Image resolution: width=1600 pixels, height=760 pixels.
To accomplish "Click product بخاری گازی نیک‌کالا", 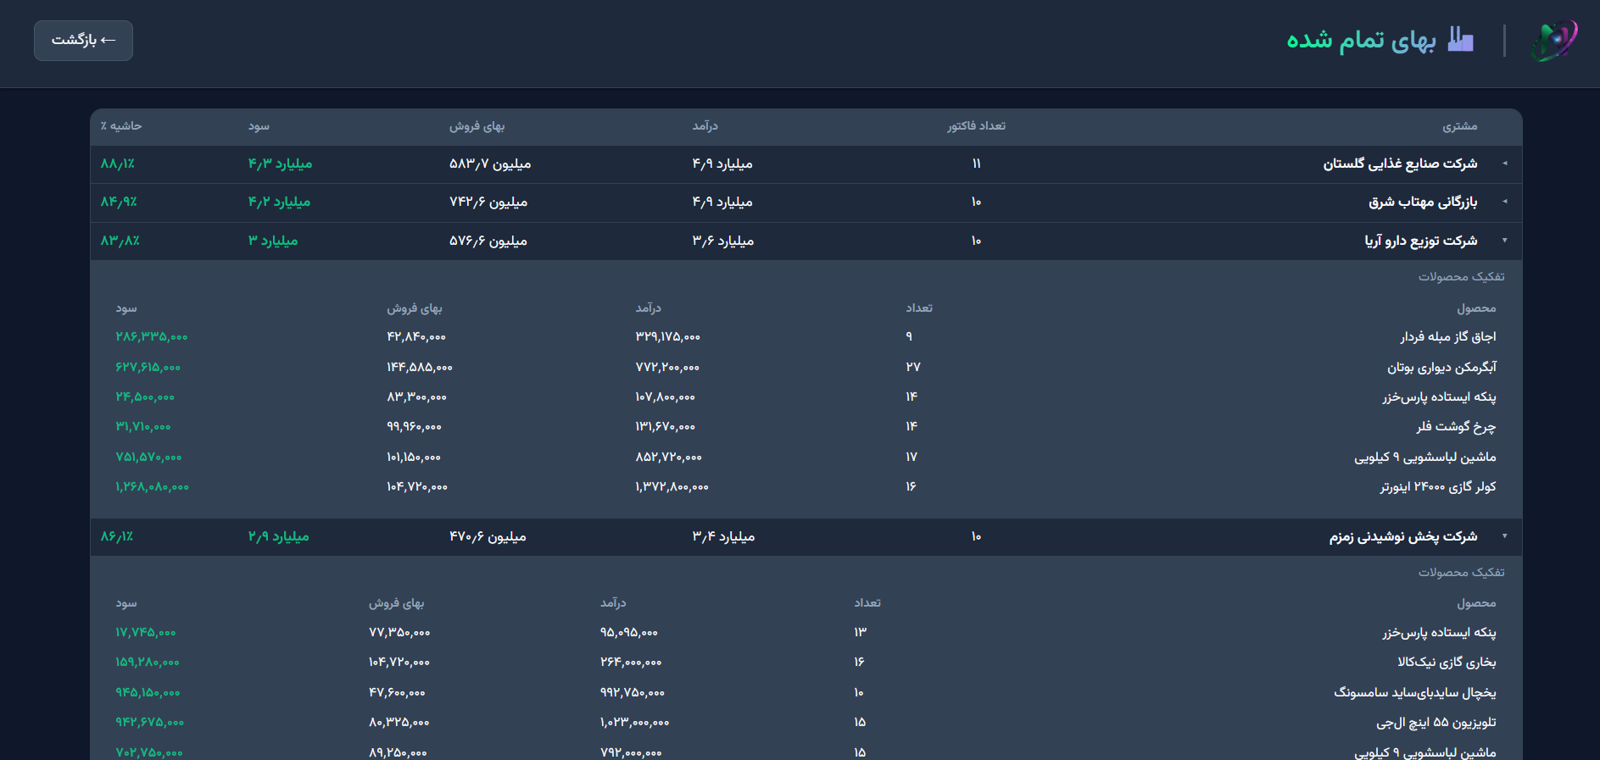I will point(1447,662).
